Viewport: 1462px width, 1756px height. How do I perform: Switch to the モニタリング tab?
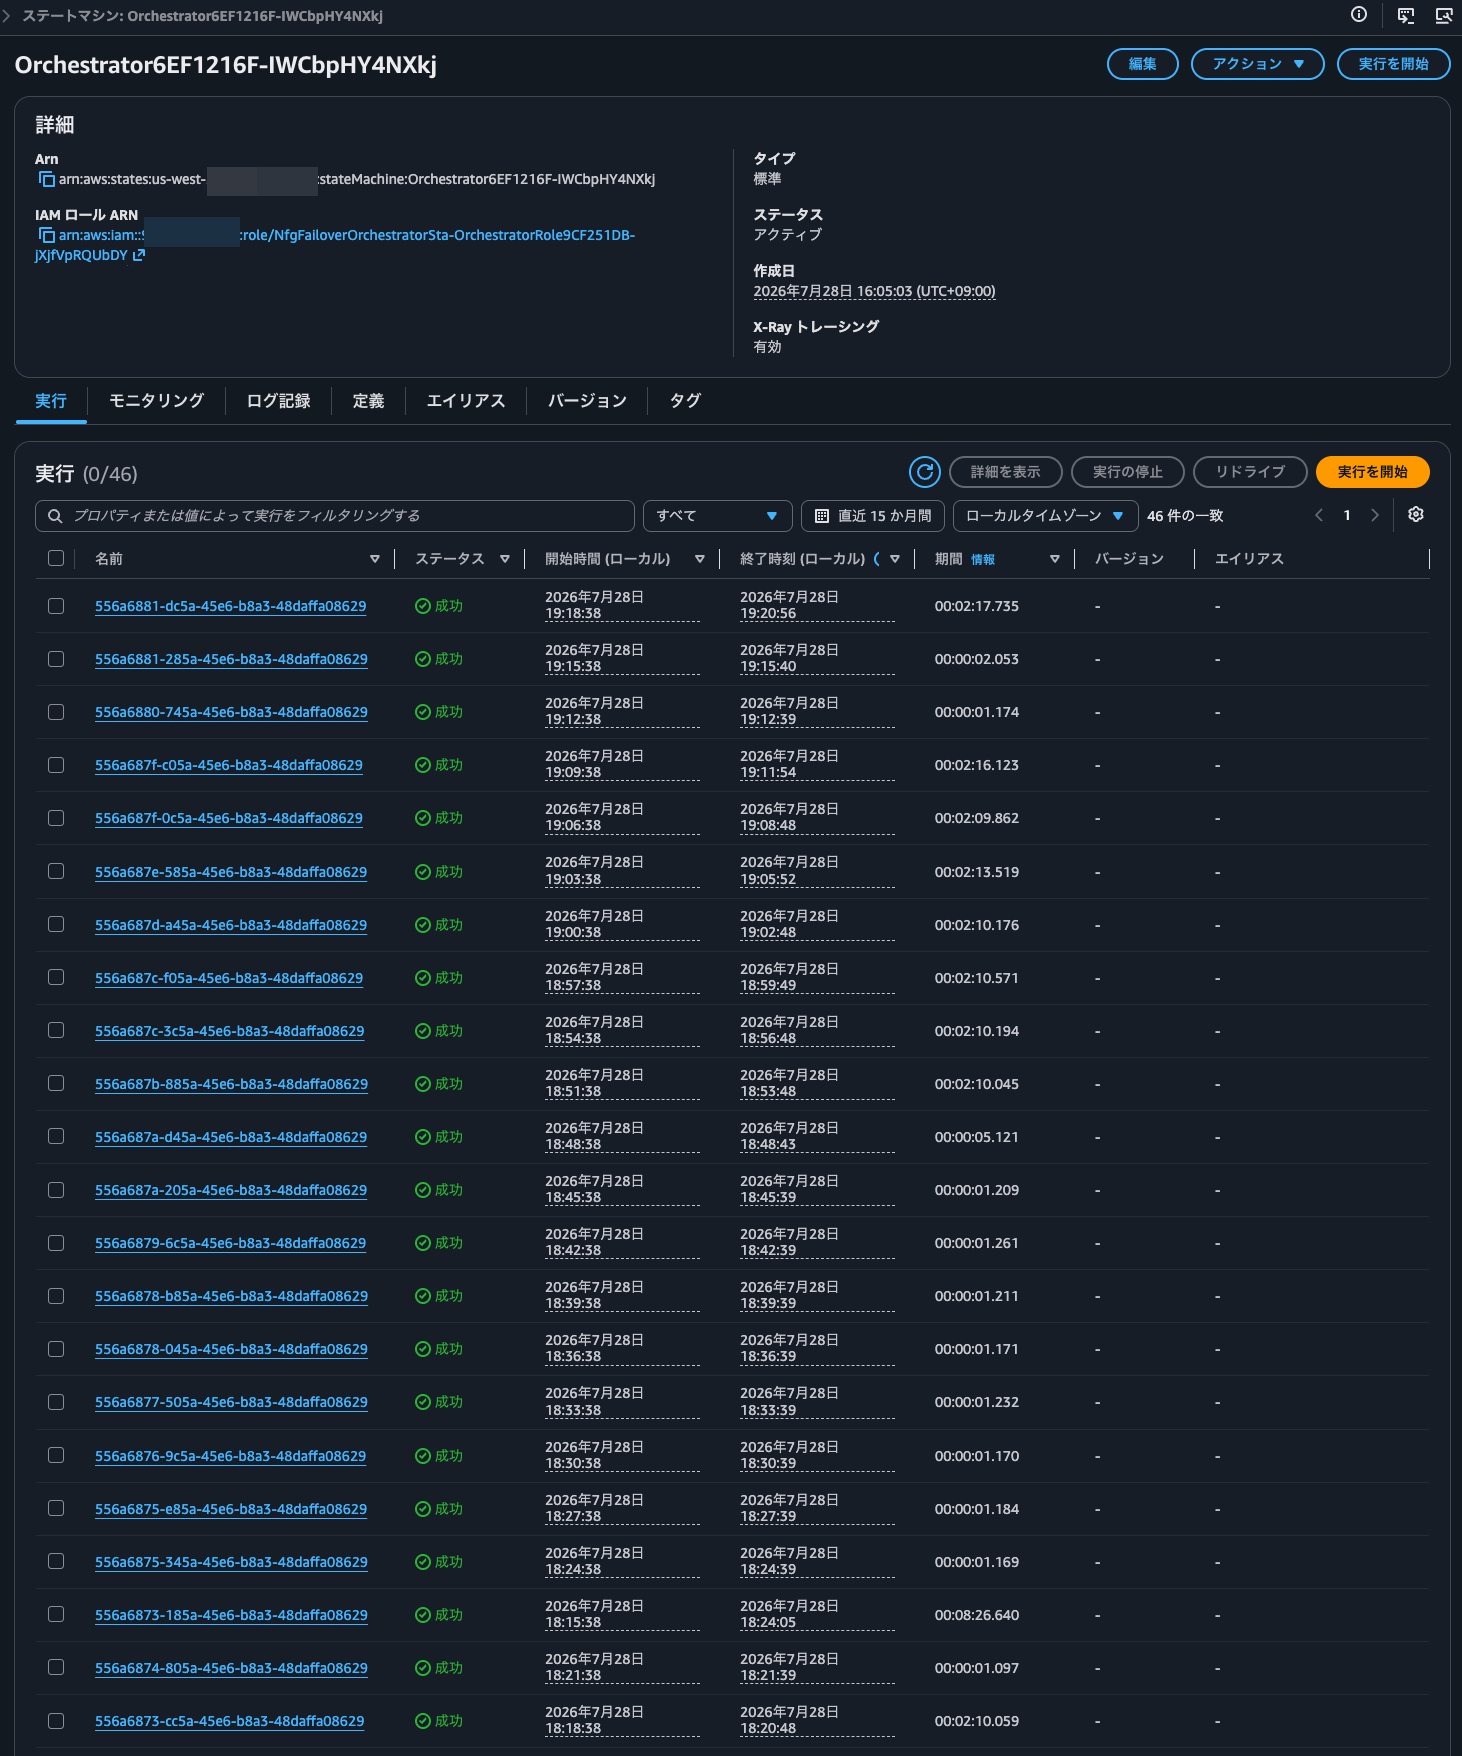pos(156,401)
